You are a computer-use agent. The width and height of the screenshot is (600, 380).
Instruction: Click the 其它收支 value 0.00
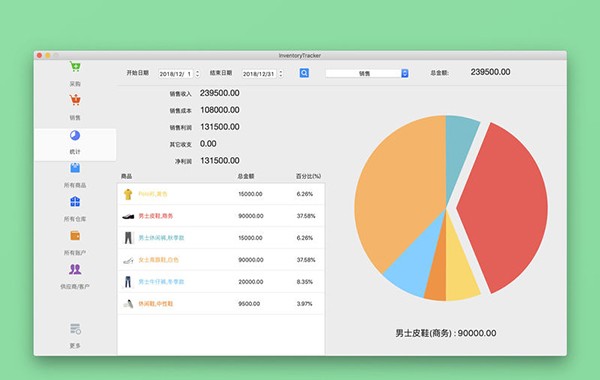(x=208, y=144)
